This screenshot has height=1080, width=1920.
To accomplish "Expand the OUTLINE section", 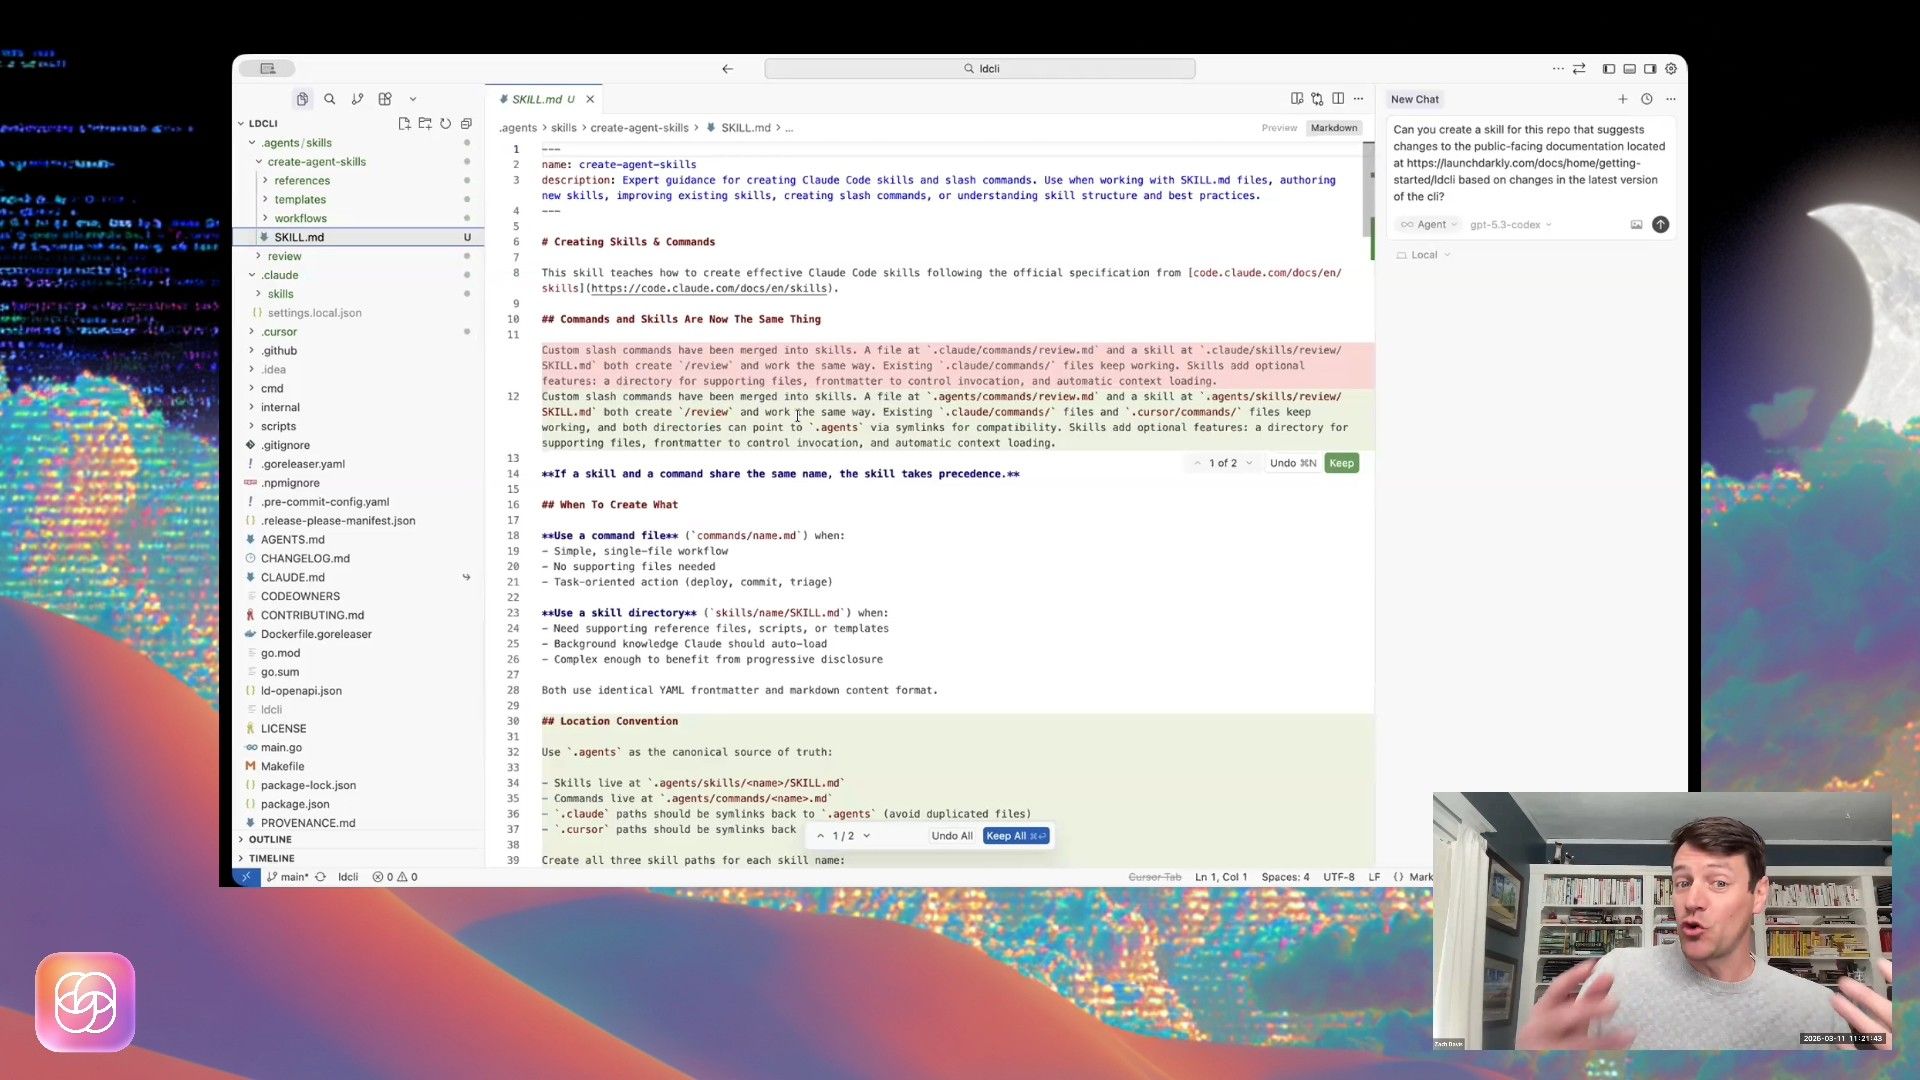I will click(270, 840).
